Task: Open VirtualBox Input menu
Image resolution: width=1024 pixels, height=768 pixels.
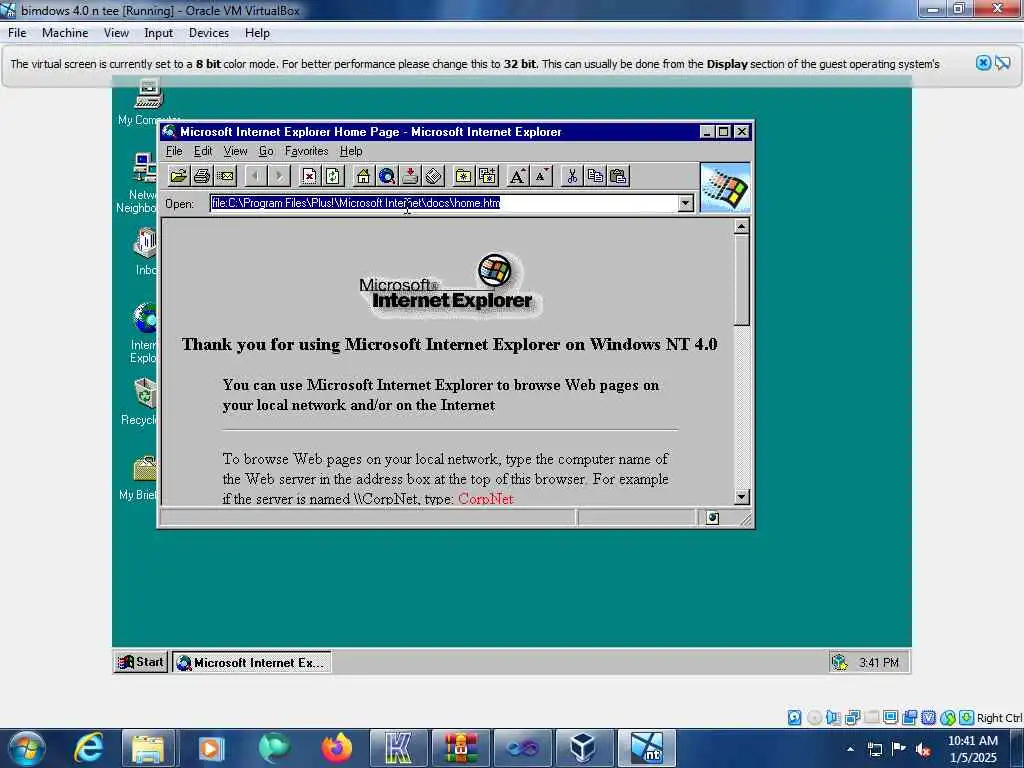Action: tap(158, 33)
